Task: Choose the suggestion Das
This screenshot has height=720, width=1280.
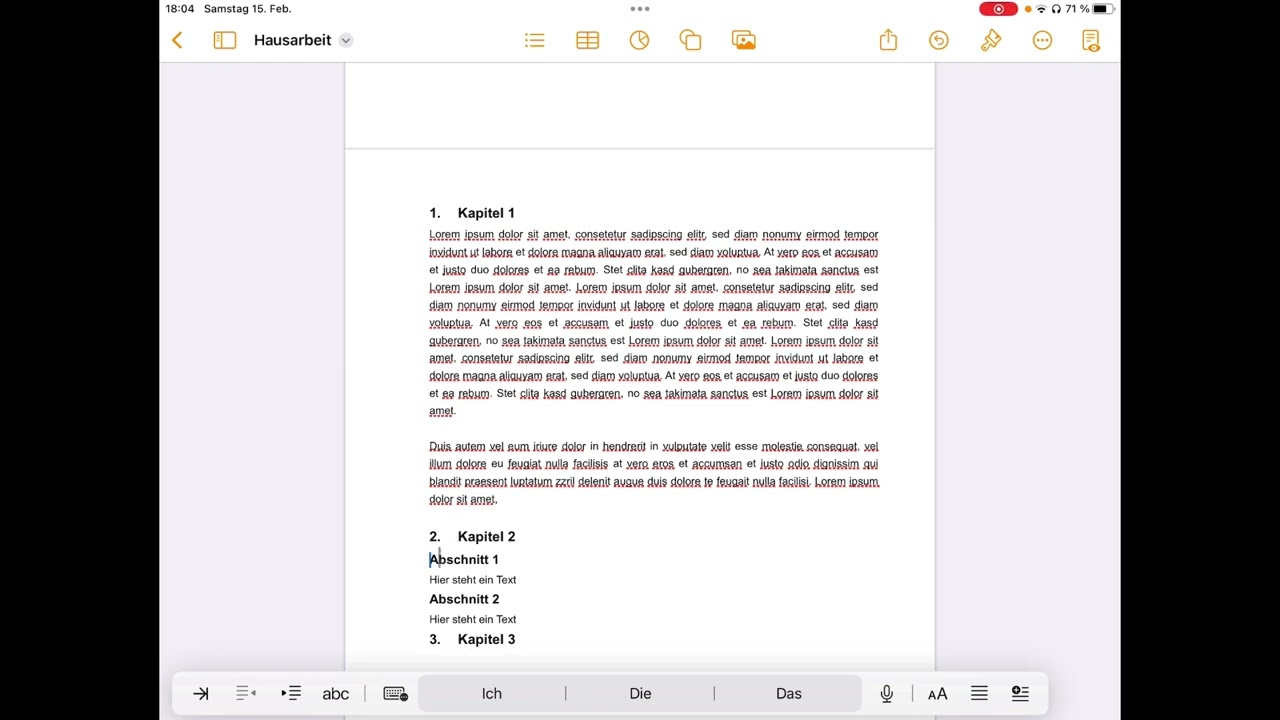Action: (x=789, y=693)
